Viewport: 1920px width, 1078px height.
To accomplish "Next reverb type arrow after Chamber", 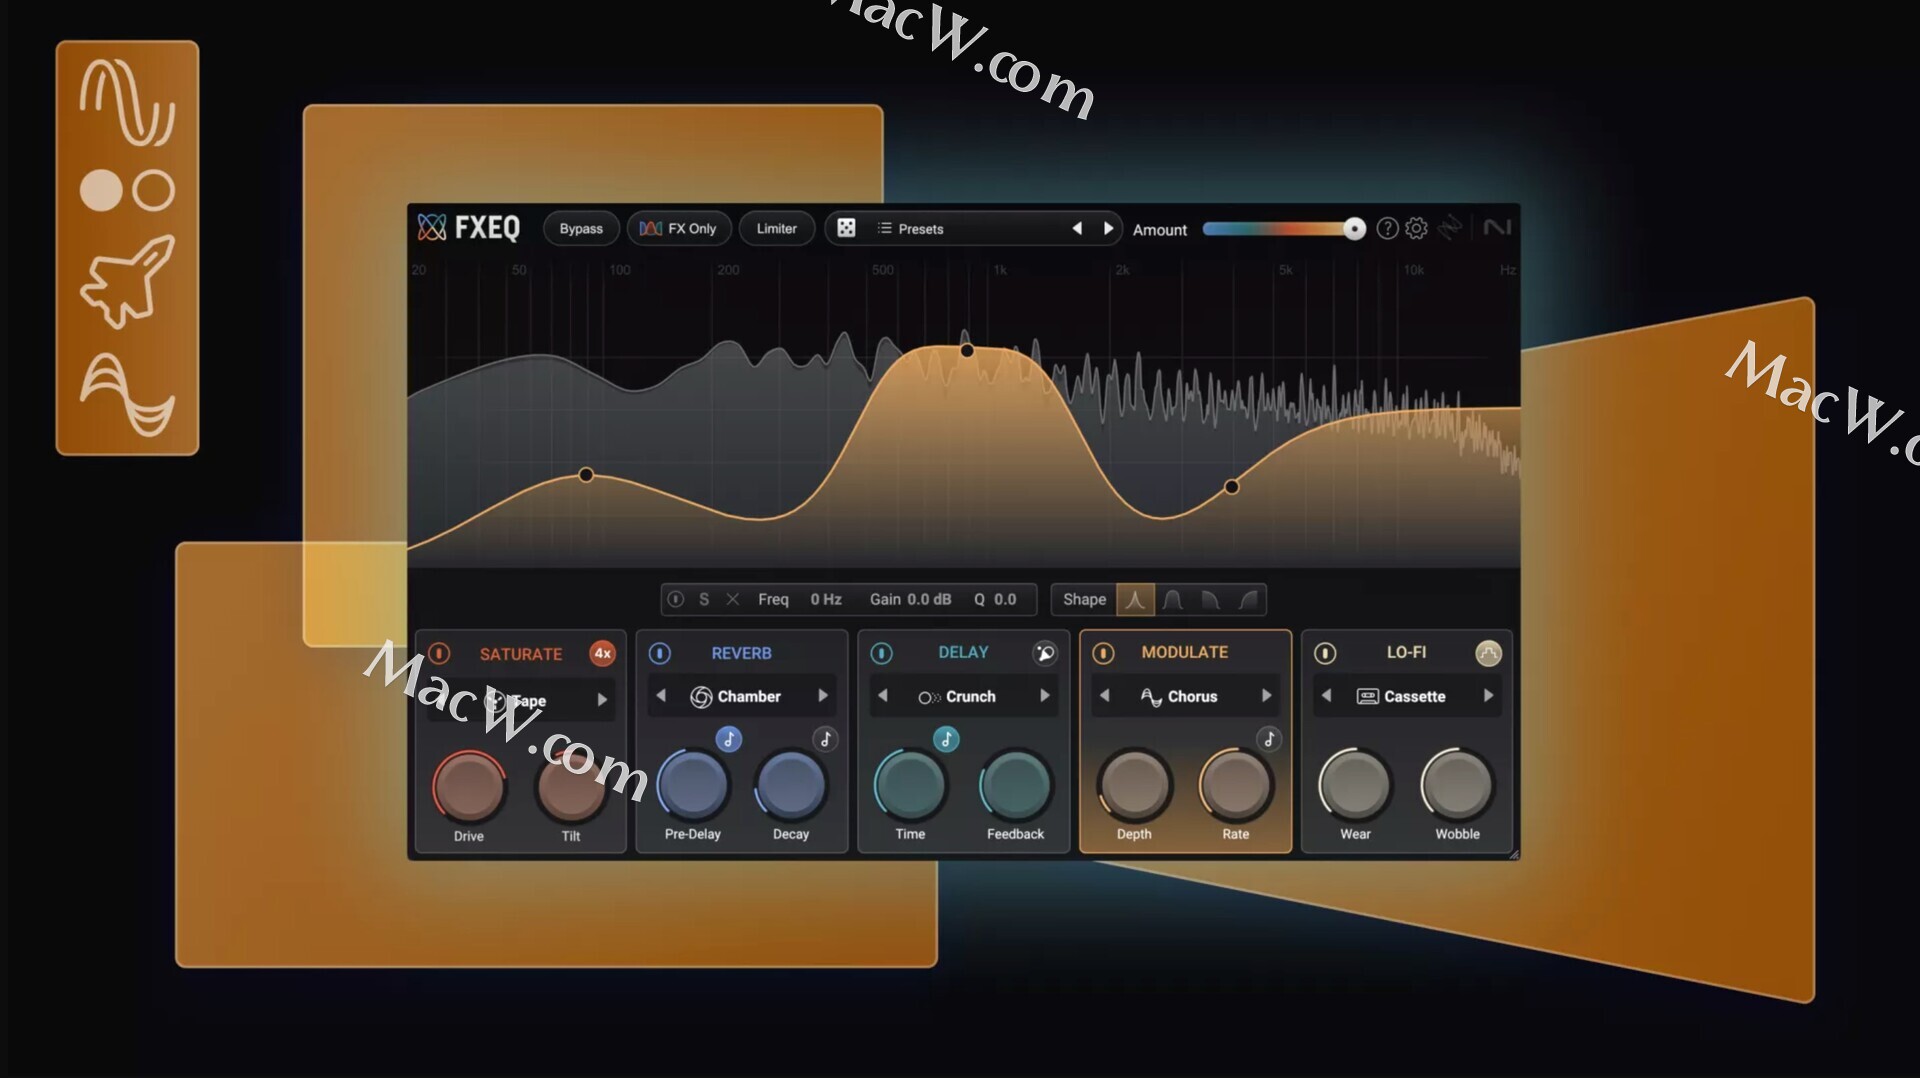I will 823,696.
